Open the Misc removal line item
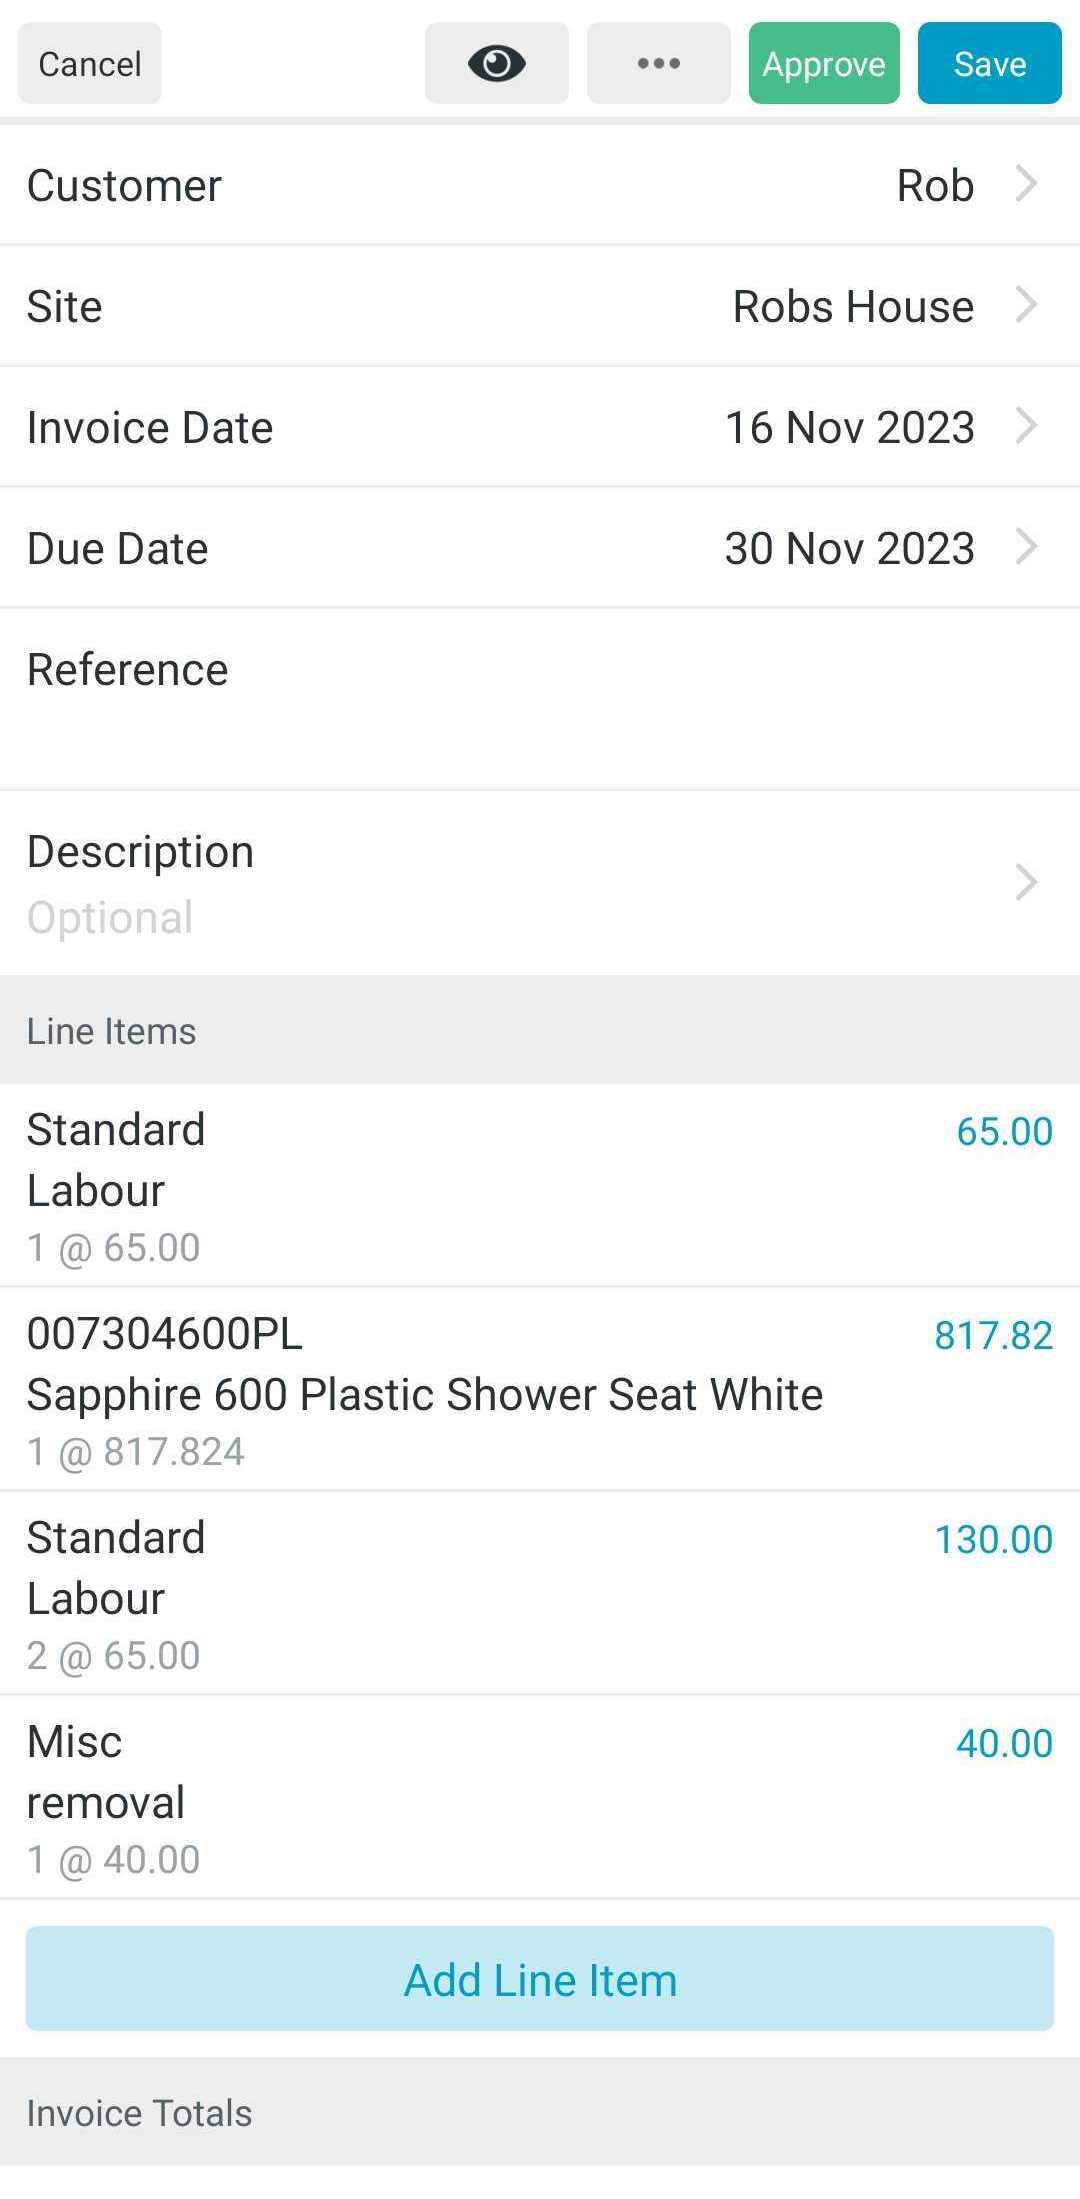The height and width of the screenshot is (2199, 1080). (540, 1797)
